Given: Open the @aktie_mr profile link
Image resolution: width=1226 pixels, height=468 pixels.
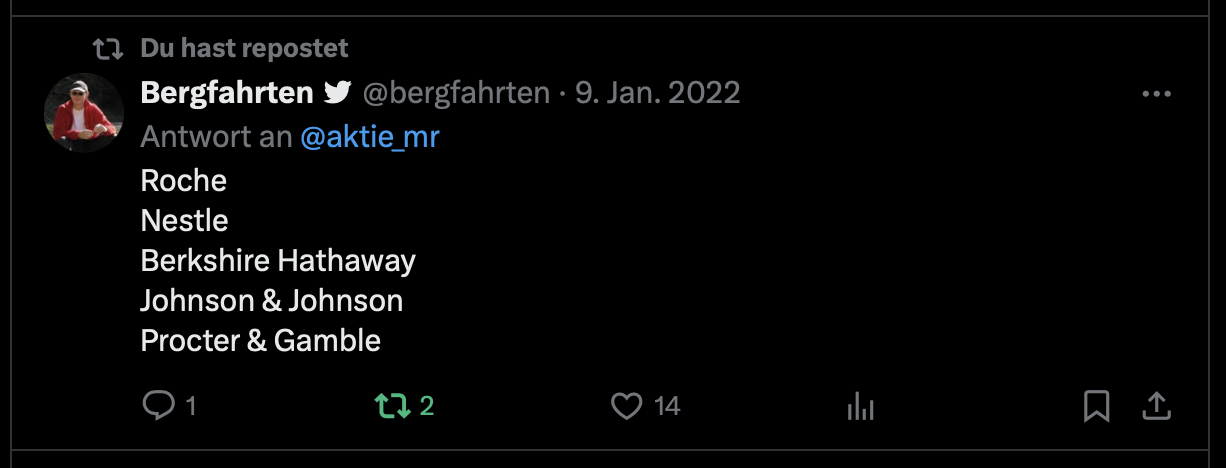Looking at the screenshot, I should [x=369, y=137].
